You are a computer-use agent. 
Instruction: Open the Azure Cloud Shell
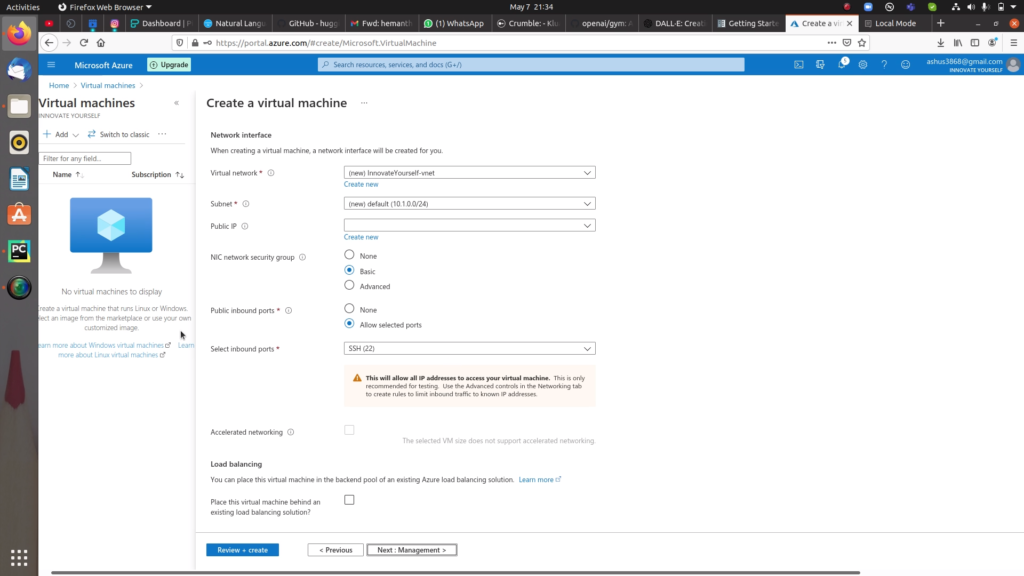click(x=798, y=64)
